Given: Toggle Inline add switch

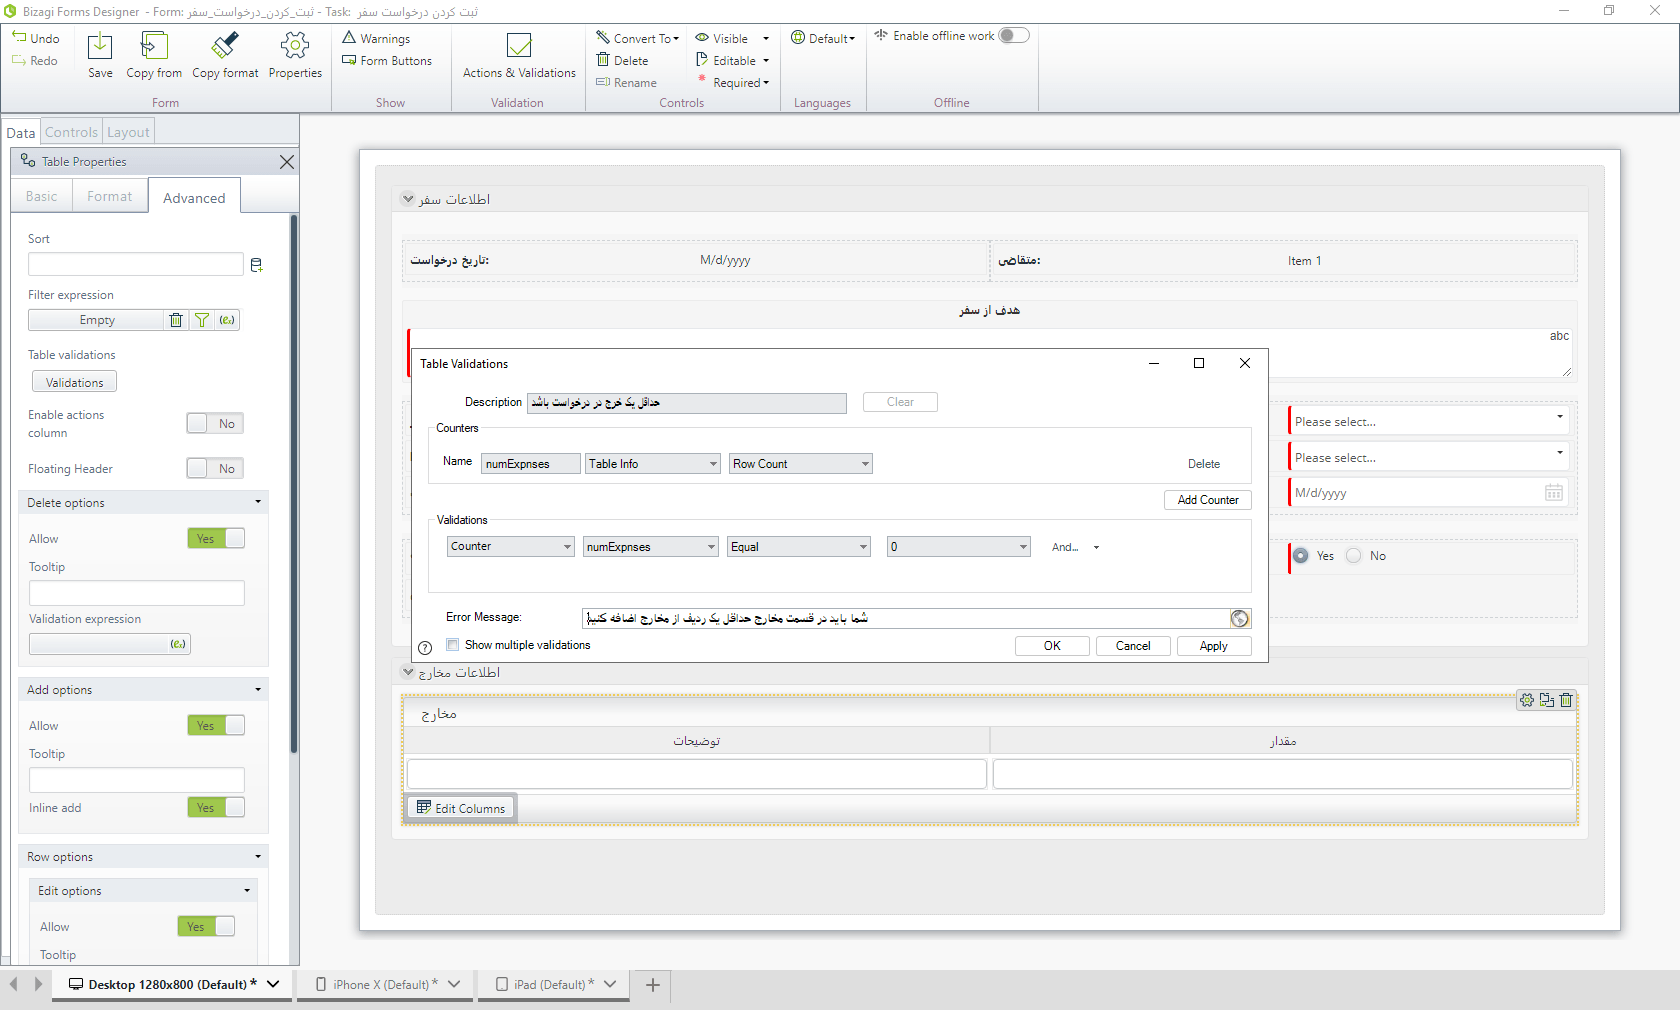Looking at the screenshot, I should coord(216,807).
